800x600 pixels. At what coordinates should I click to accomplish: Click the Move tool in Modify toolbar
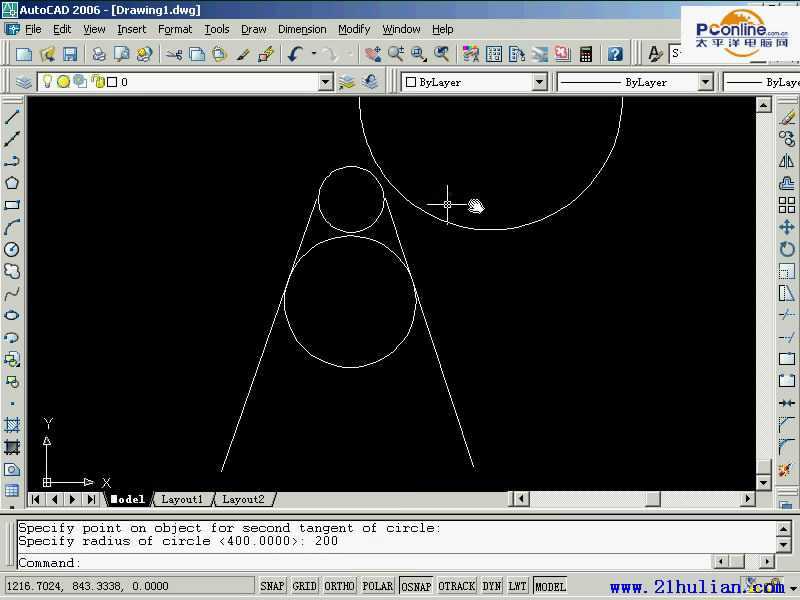coord(787,227)
